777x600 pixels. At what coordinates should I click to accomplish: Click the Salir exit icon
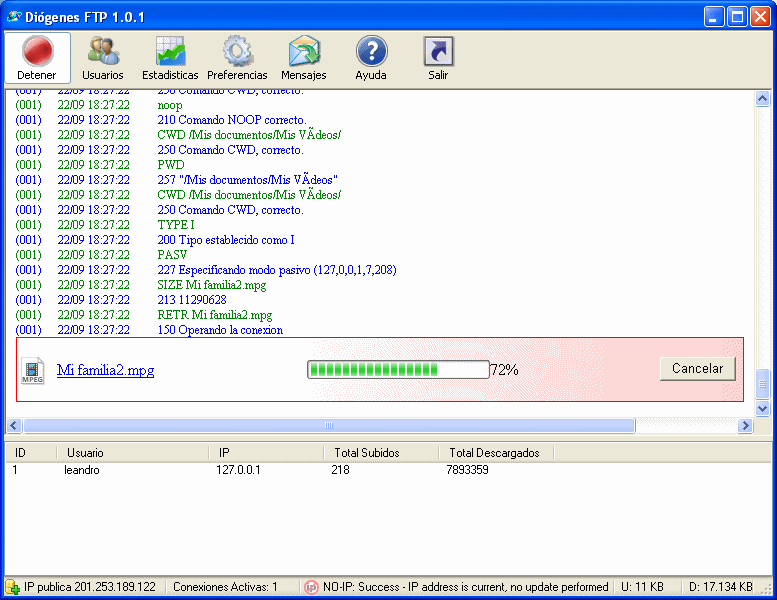click(438, 52)
